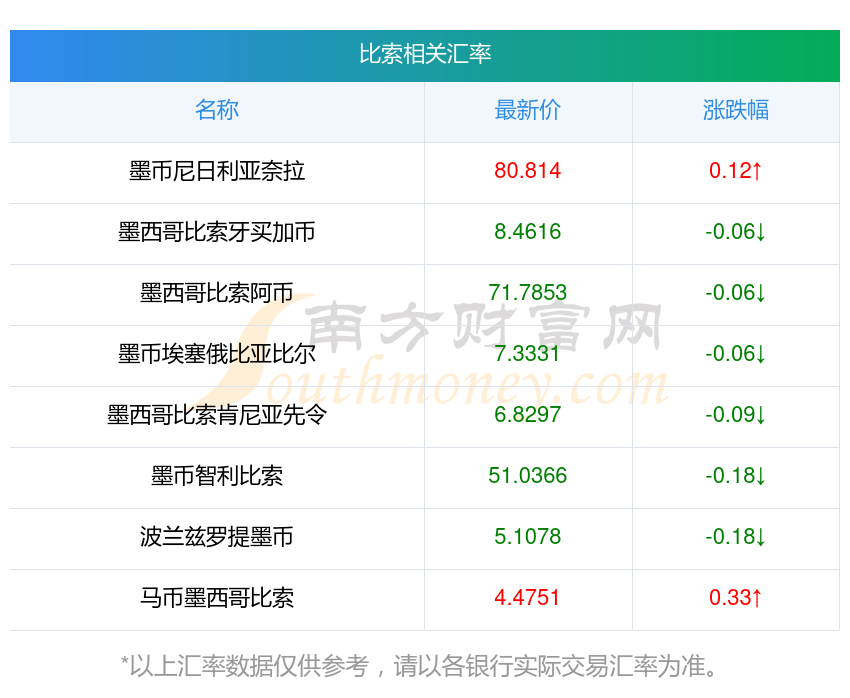Viewport: 850px width, 698px height.
Task: Click the price value 51.0366
Action: coord(527,476)
